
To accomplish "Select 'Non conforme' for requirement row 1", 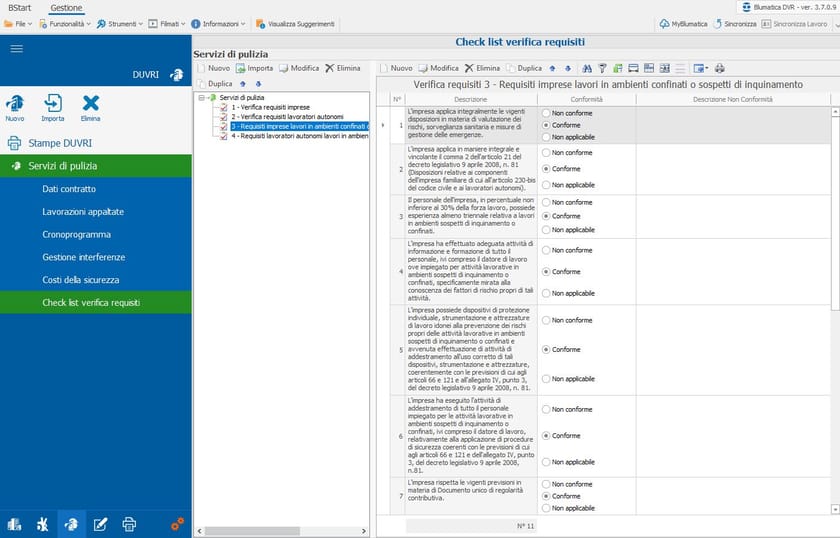I will pyautogui.click(x=546, y=113).
